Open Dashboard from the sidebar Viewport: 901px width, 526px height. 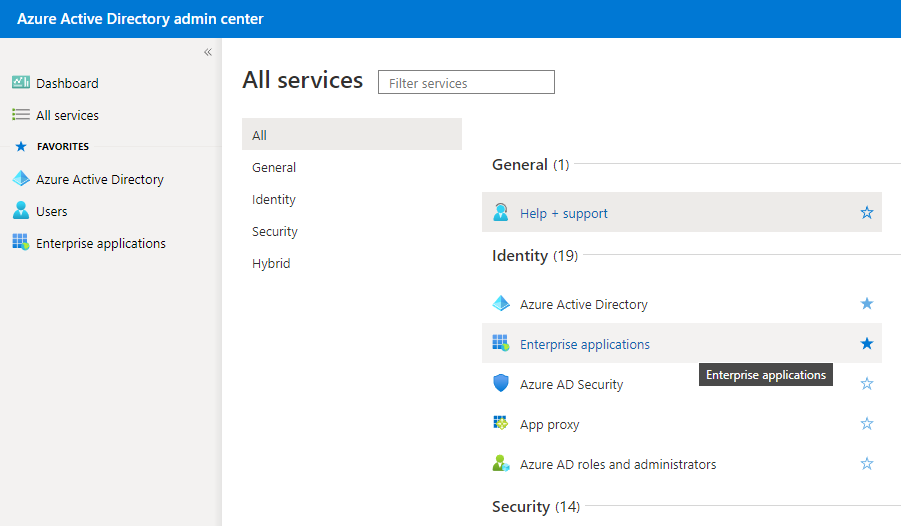tap(67, 83)
